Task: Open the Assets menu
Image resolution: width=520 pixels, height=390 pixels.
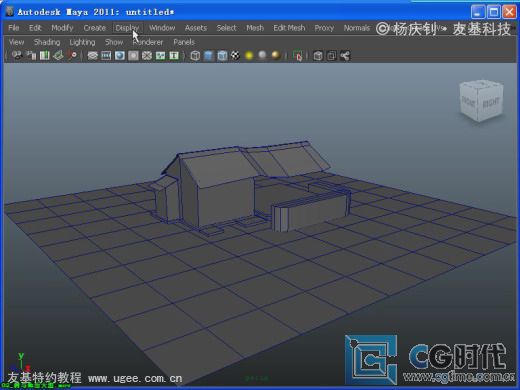Action: (196, 28)
